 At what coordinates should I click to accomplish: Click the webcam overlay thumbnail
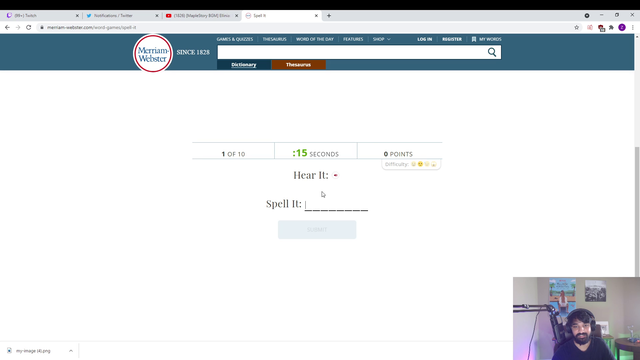click(576, 318)
